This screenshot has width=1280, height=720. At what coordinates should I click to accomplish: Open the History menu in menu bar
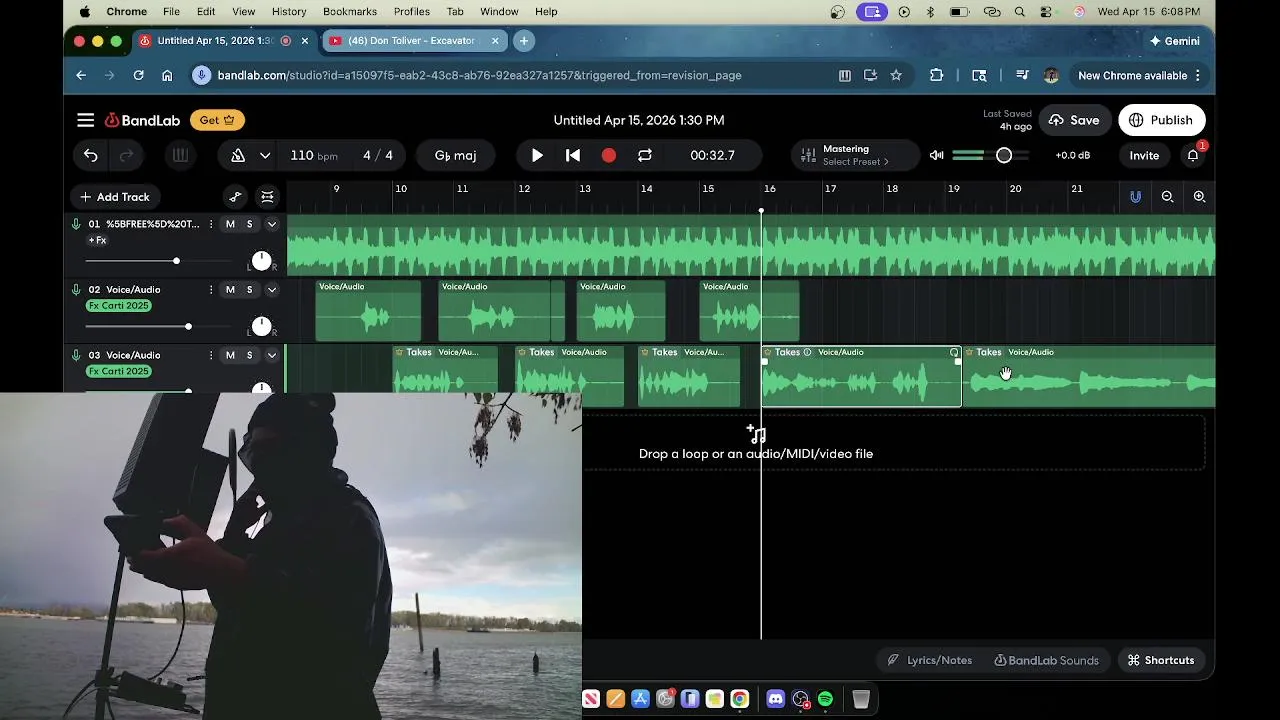[x=289, y=12]
